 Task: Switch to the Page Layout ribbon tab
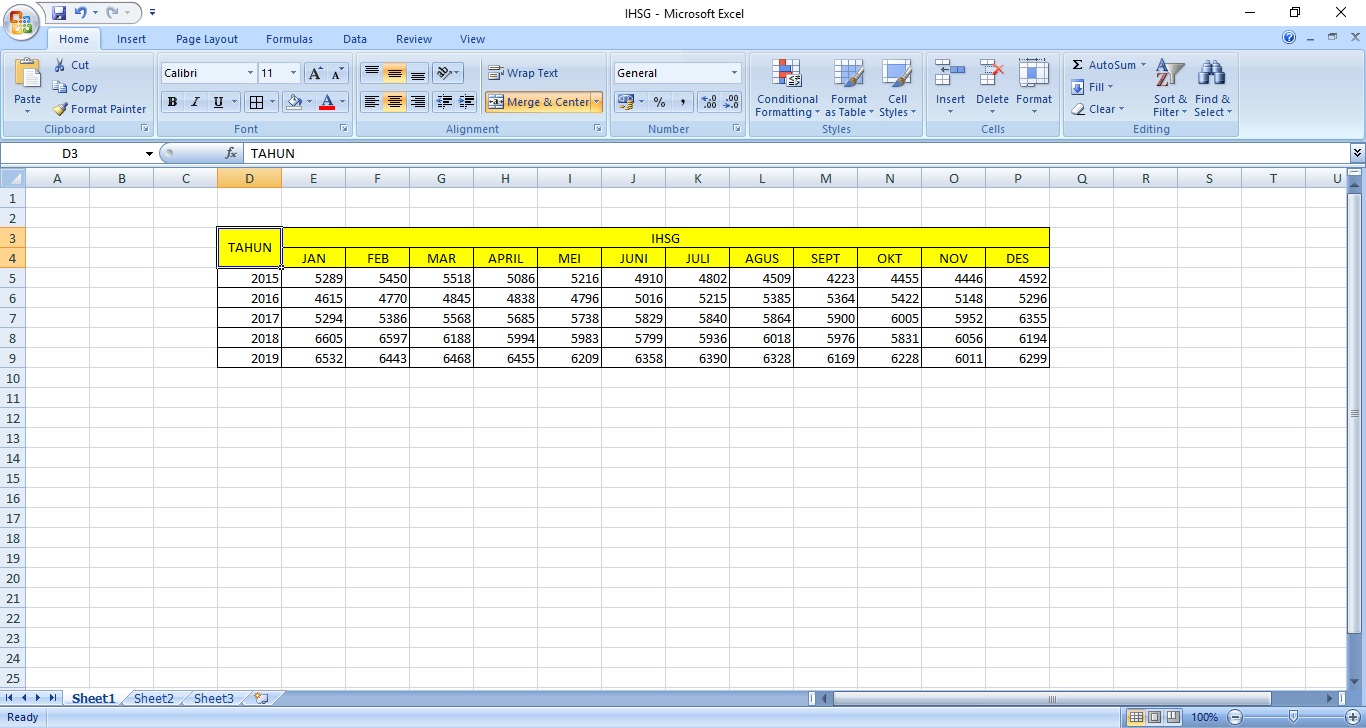click(x=206, y=39)
